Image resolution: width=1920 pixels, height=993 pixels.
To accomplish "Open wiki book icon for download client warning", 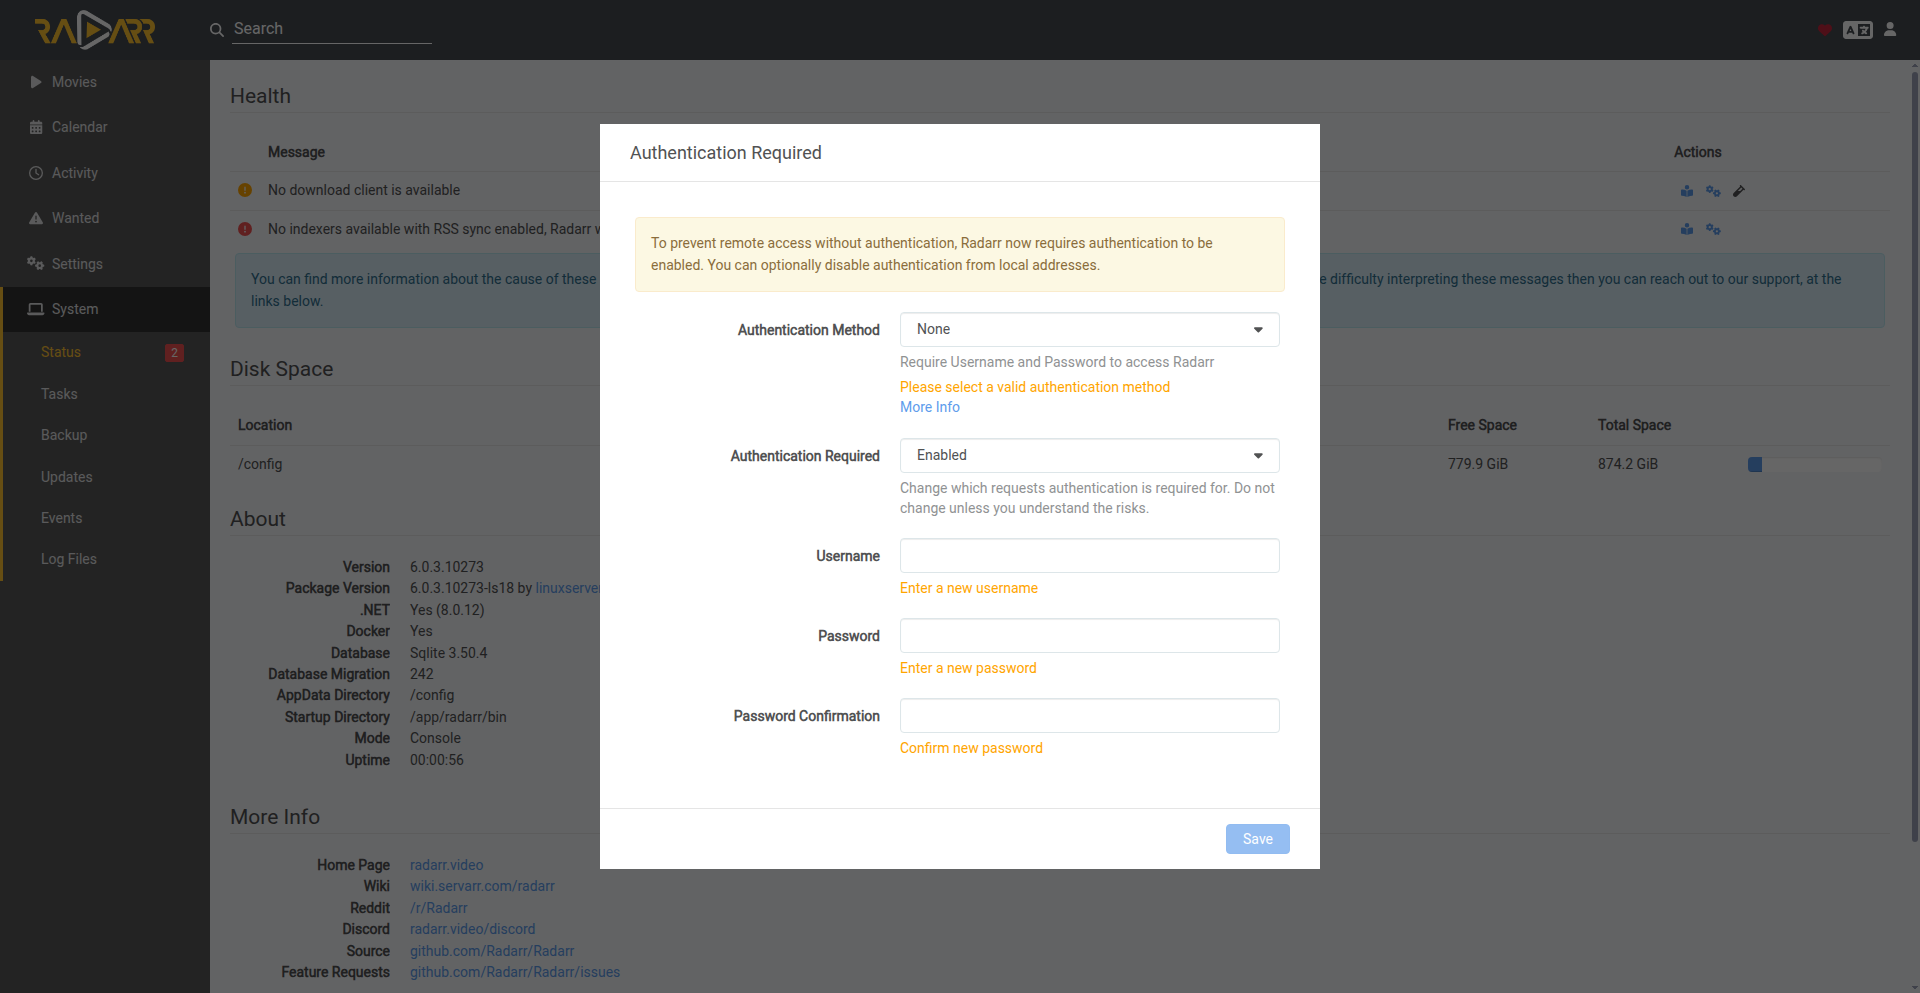I will coord(1687,191).
